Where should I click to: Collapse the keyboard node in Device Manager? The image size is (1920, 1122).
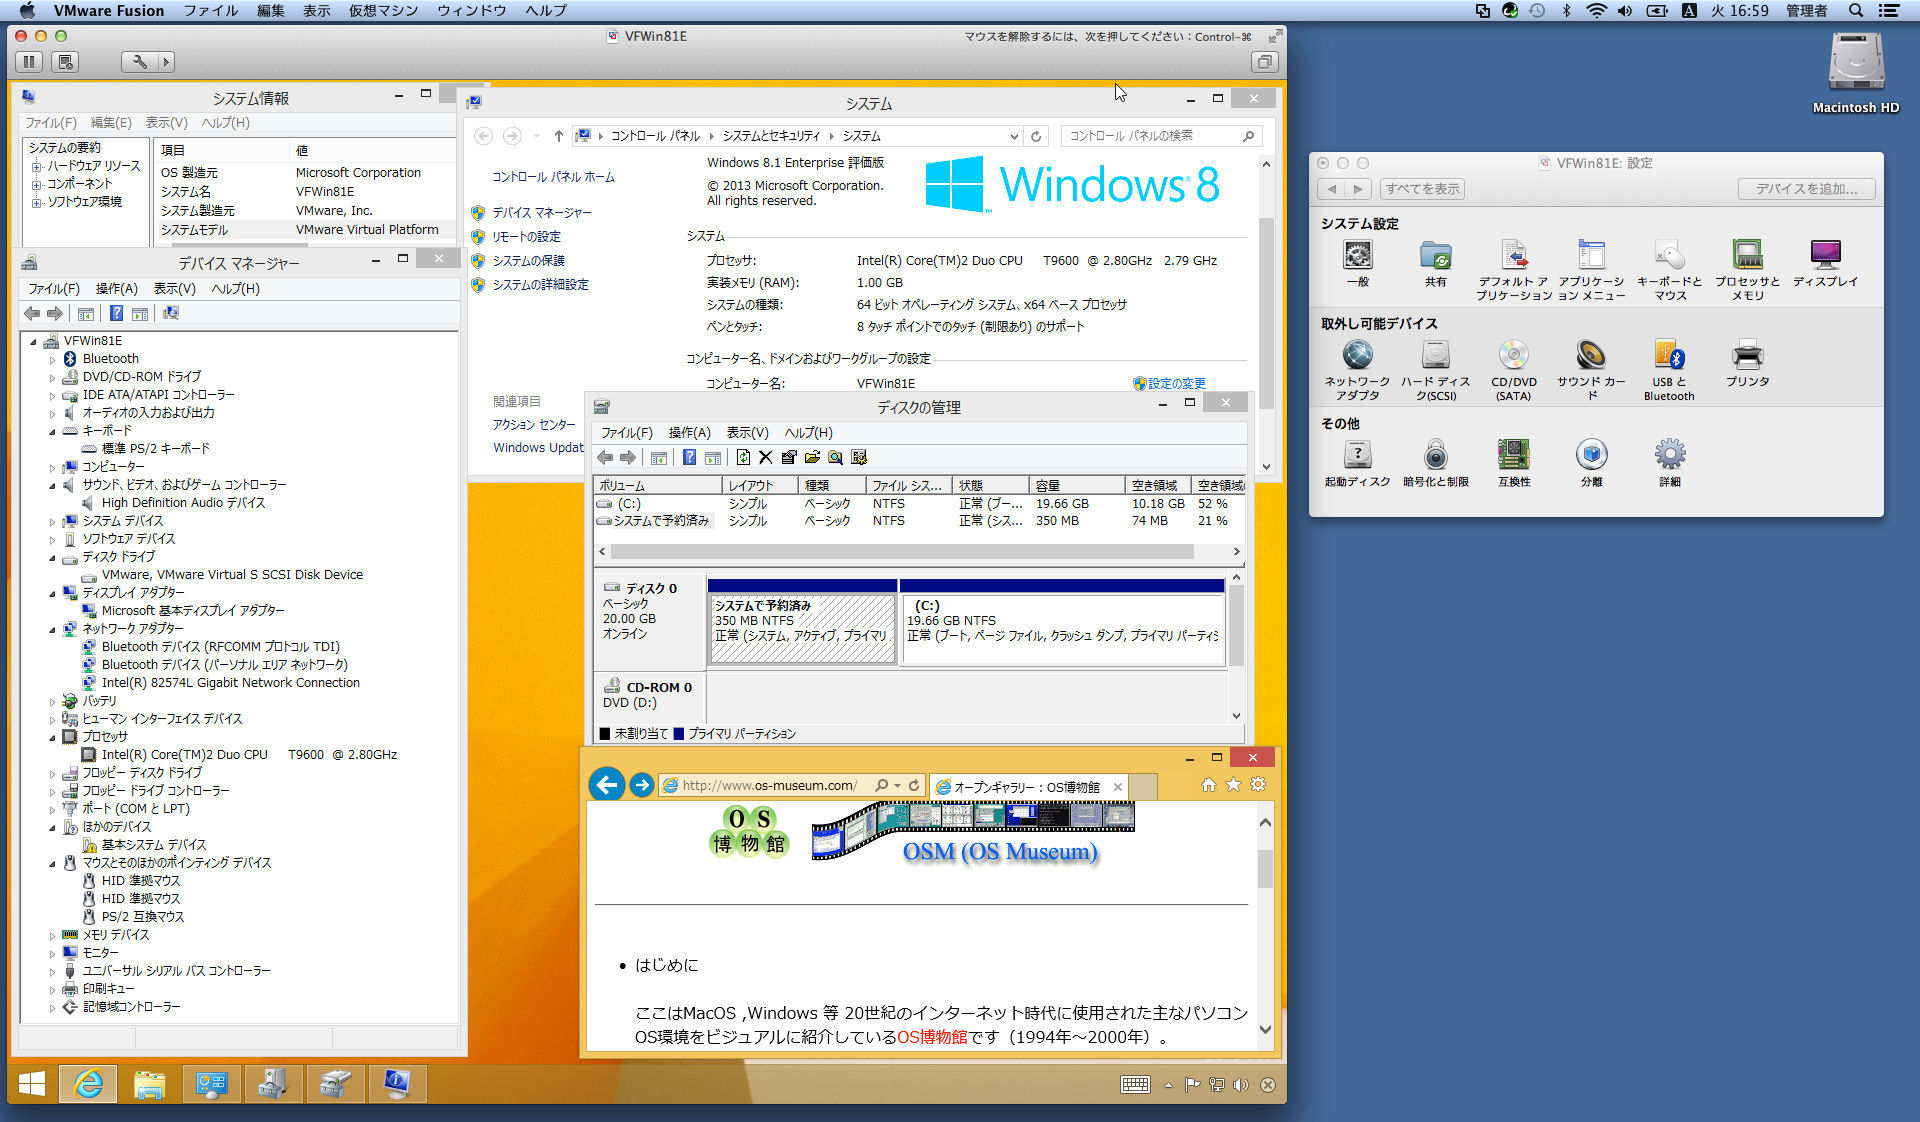point(52,431)
